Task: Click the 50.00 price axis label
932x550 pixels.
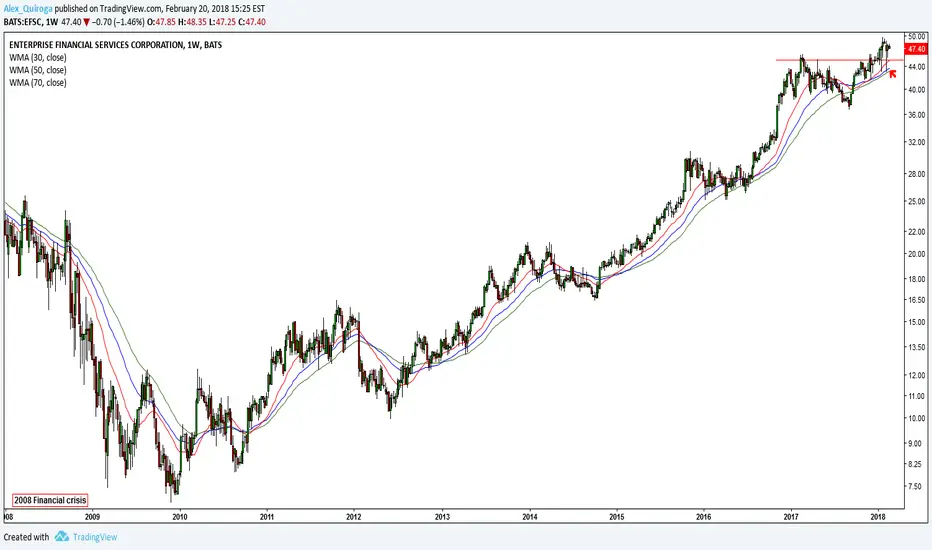Action: coord(917,36)
